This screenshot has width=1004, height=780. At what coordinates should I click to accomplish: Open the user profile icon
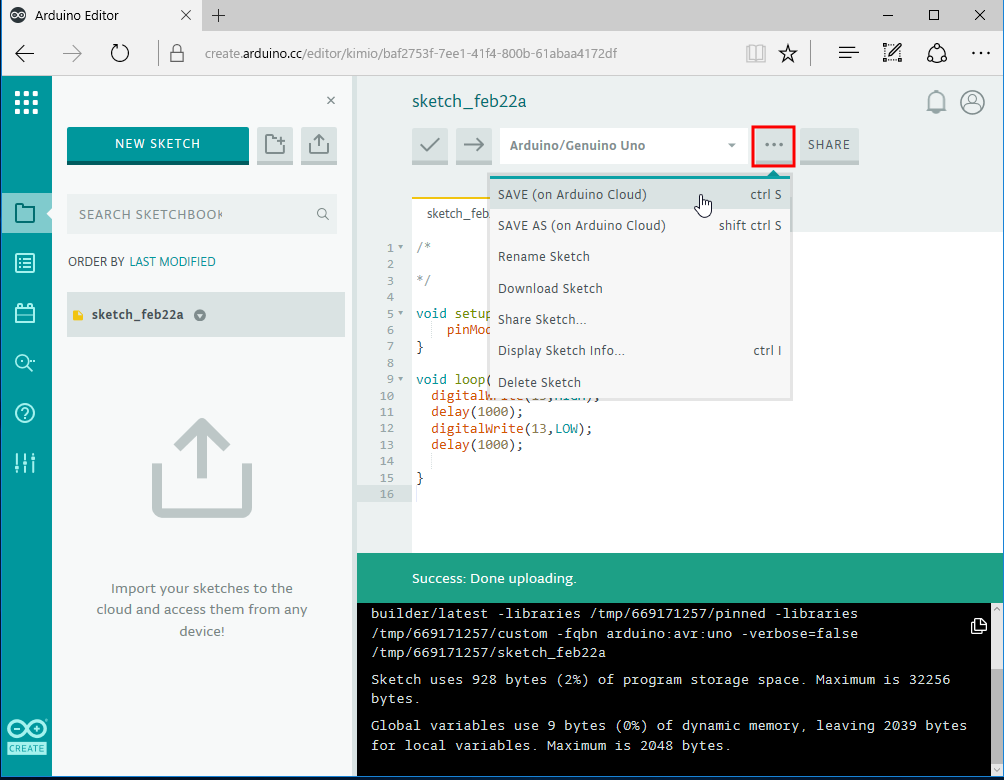(972, 102)
